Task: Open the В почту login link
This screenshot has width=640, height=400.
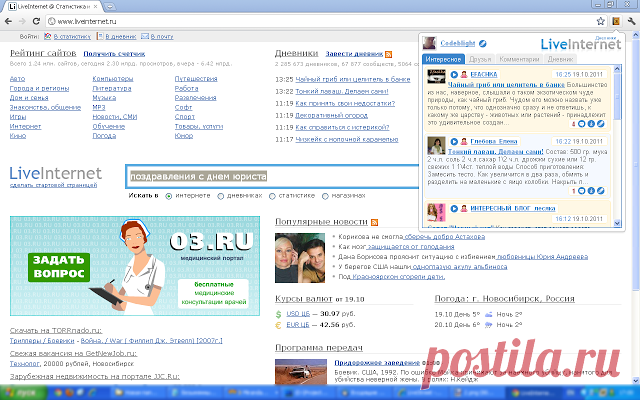Action: [162, 36]
